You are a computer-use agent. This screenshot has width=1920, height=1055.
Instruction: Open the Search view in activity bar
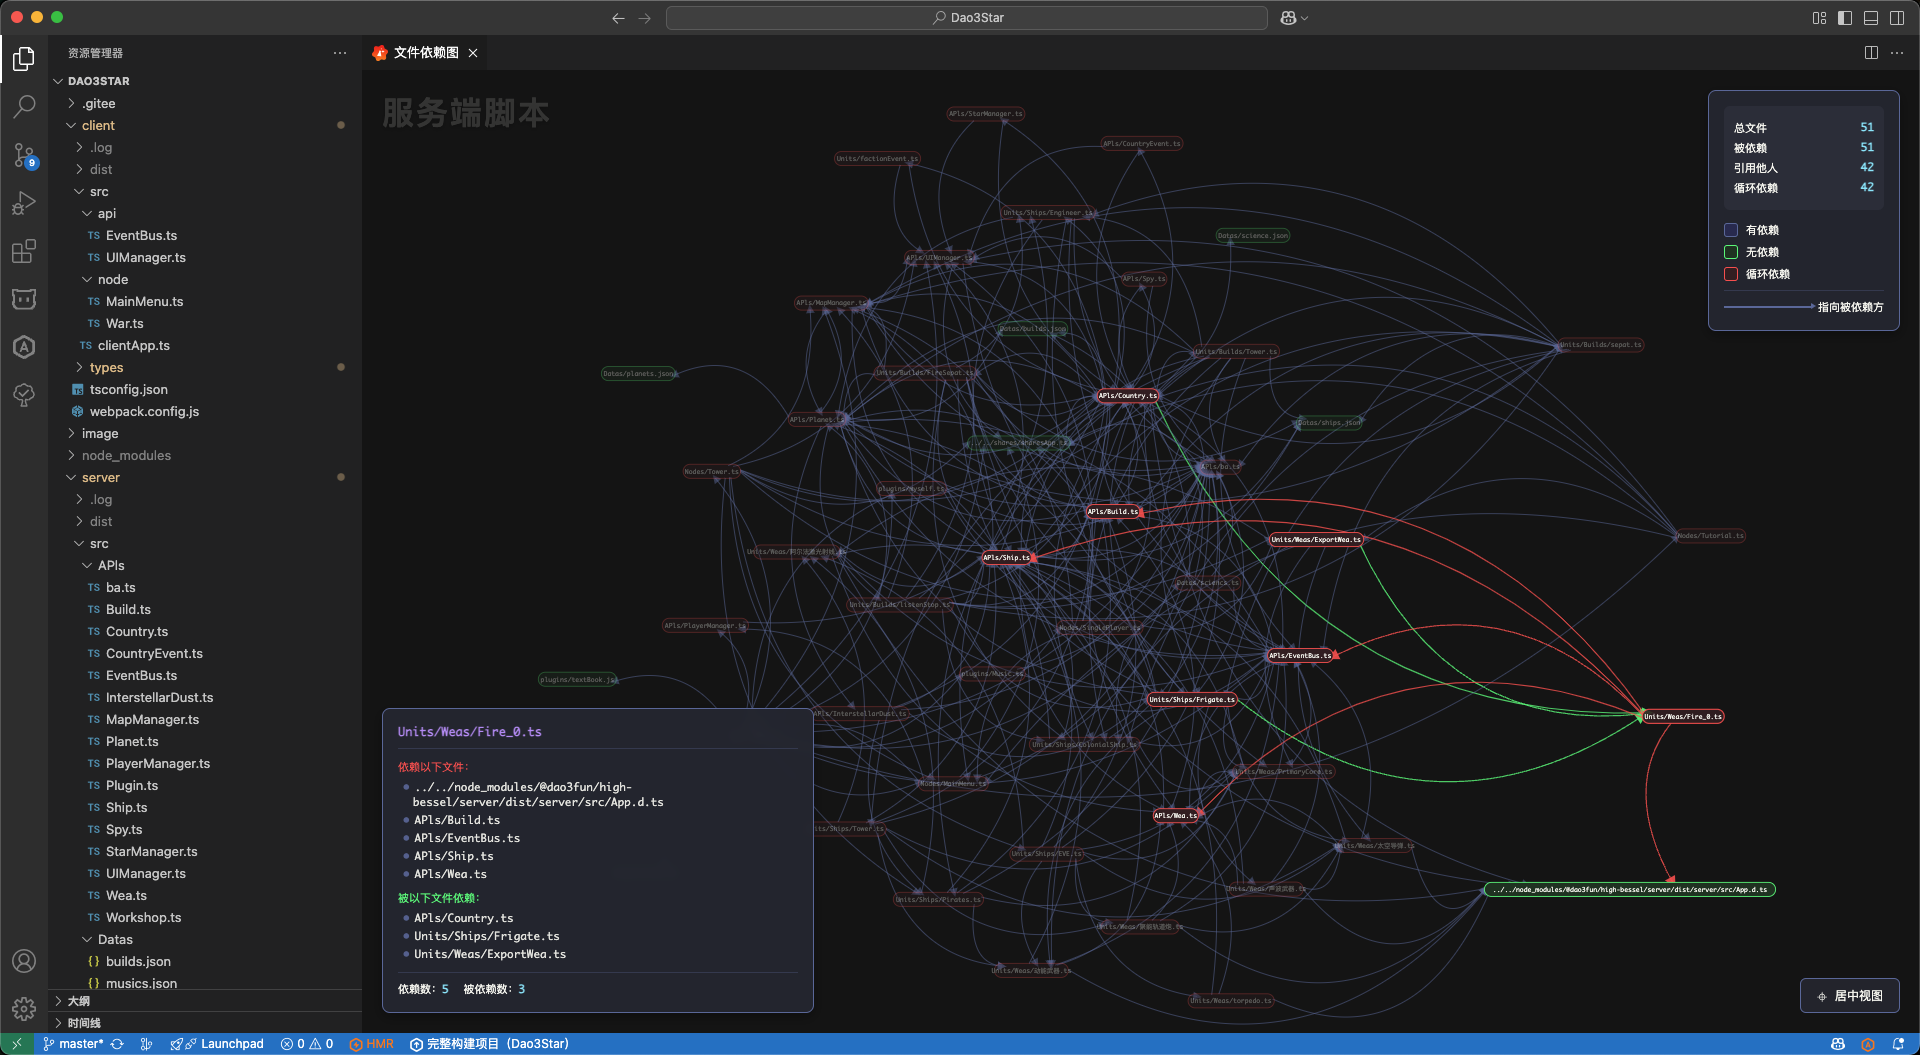point(24,106)
